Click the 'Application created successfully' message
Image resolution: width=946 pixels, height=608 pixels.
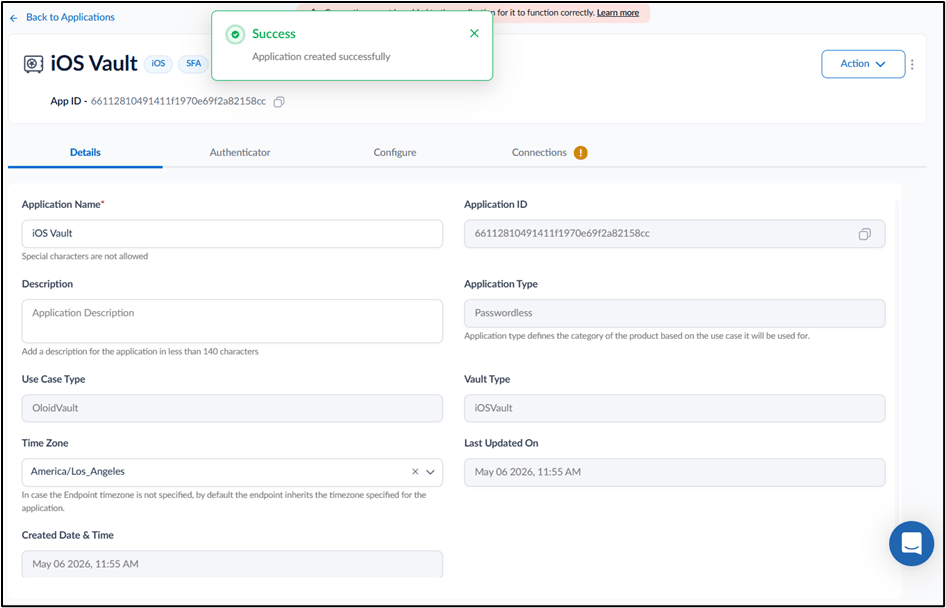click(x=321, y=57)
